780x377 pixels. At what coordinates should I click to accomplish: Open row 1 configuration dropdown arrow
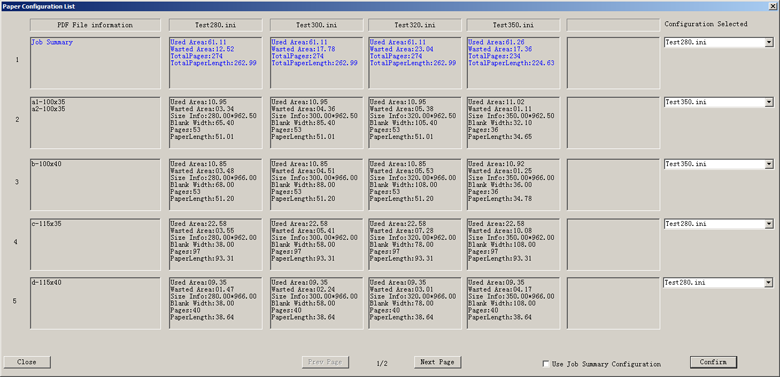[x=769, y=43]
